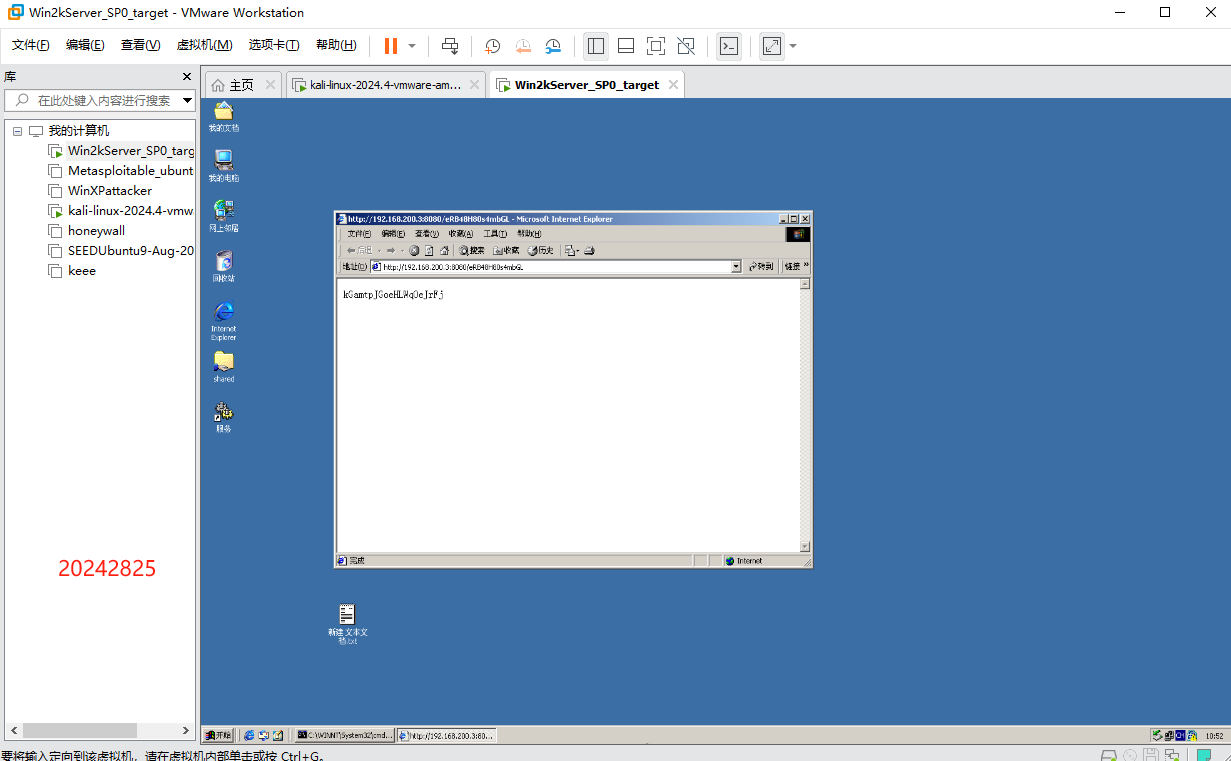Click the 开始 Start button in guest taskbar
1231x761 pixels.
point(218,735)
